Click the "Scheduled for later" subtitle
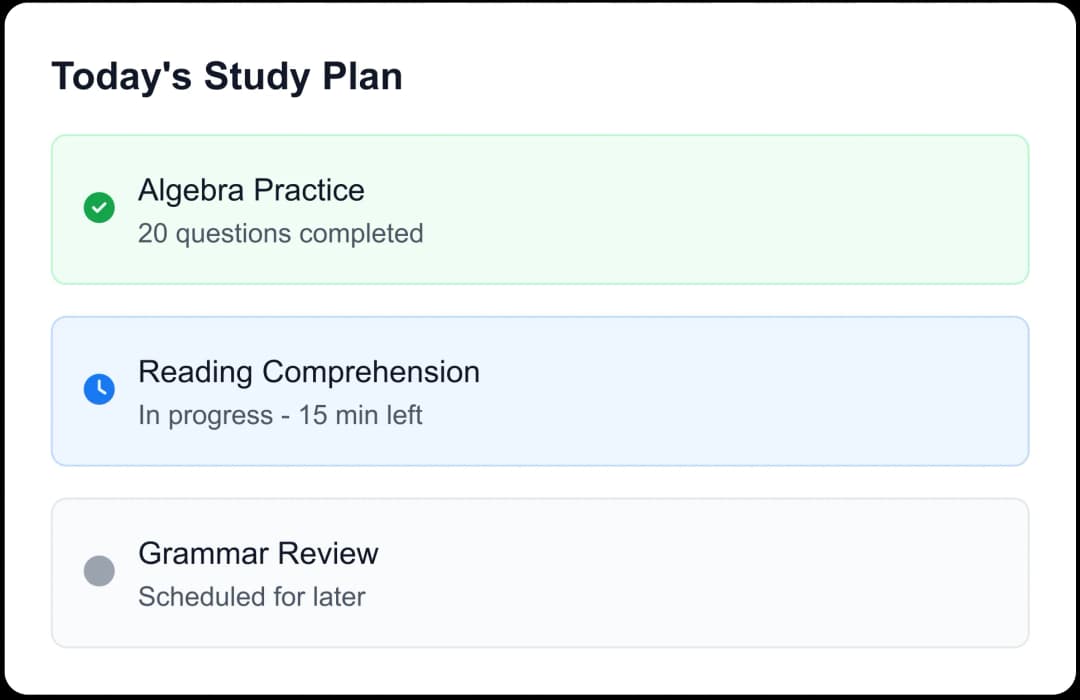 click(x=252, y=597)
